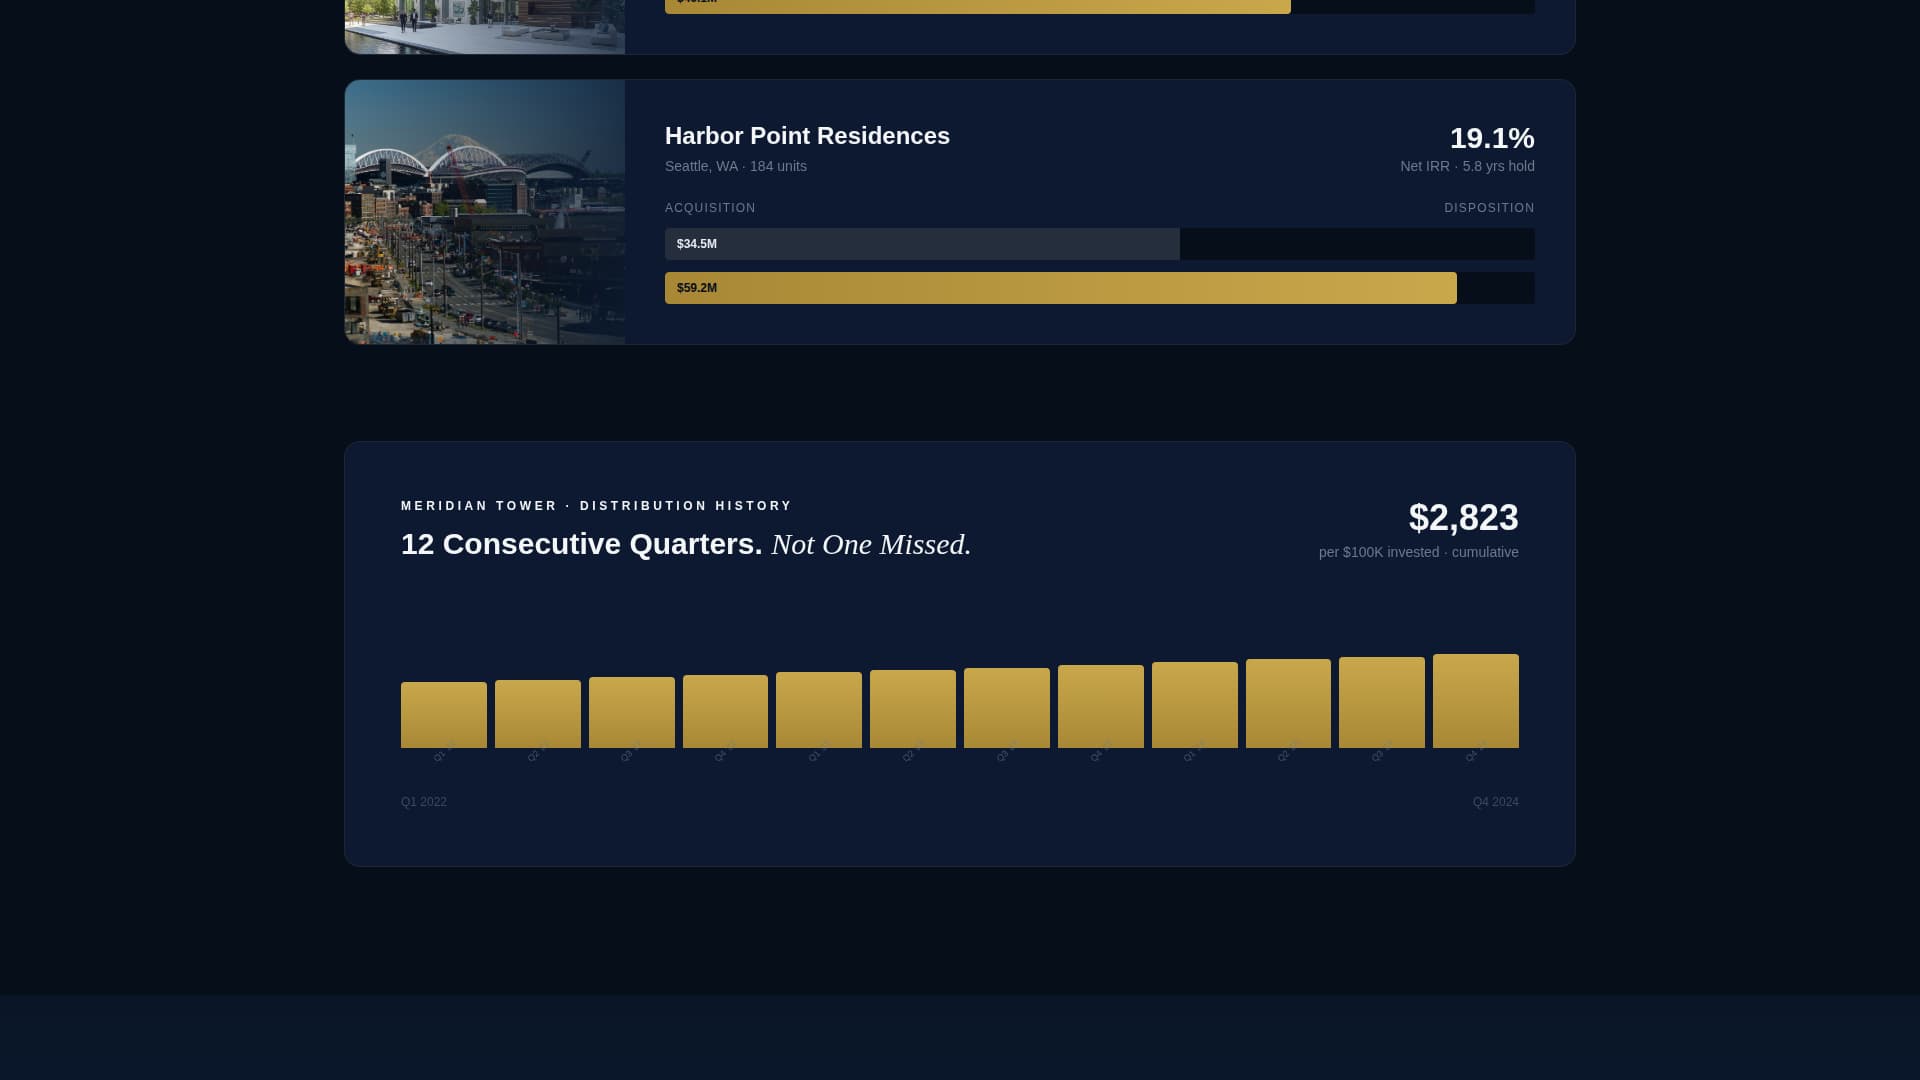
Task: Select the Seattle, WA · 184 units subtitle
Action: click(735, 166)
